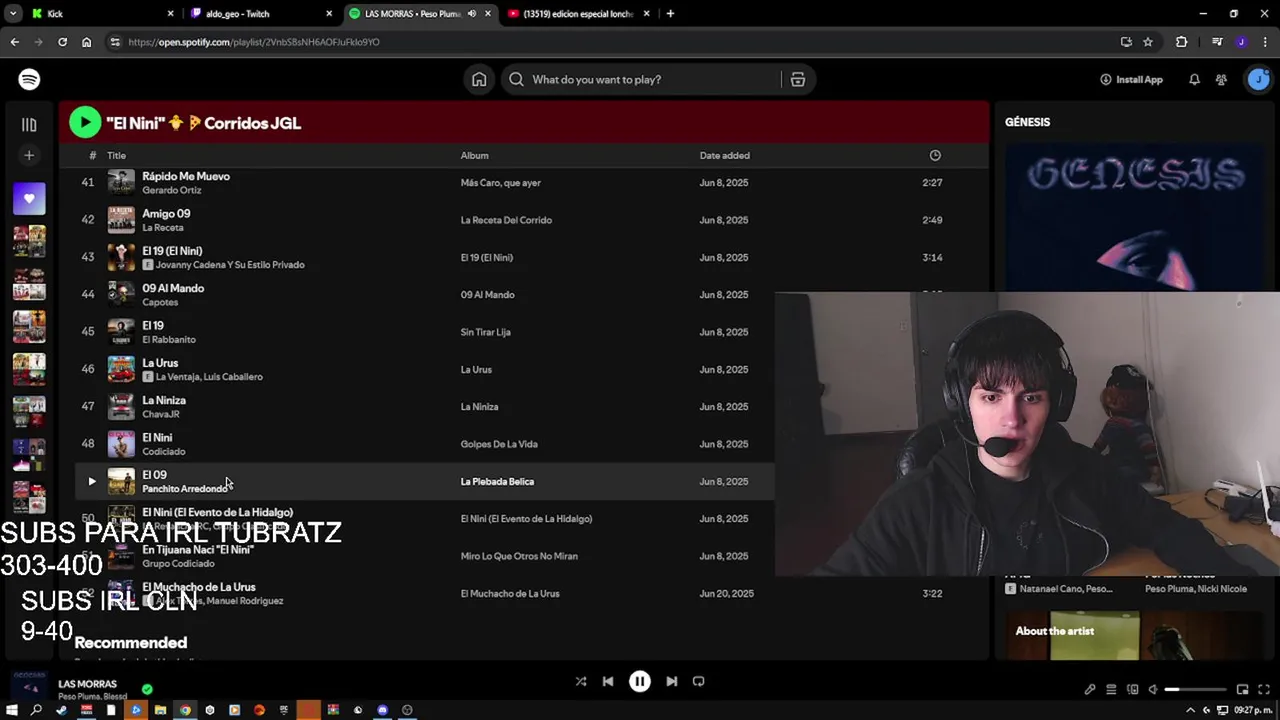This screenshot has width=1280, height=720.
Task: Open Connect to a device icon
Action: (x=1133, y=689)
